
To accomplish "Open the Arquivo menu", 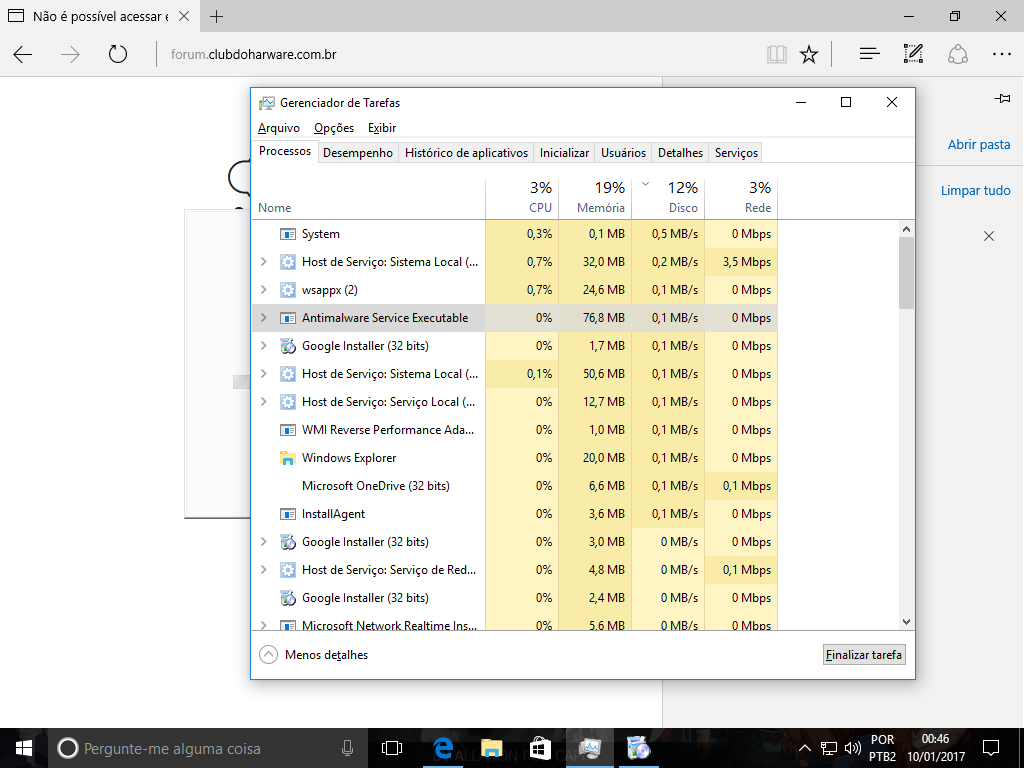I will point(279,128).
